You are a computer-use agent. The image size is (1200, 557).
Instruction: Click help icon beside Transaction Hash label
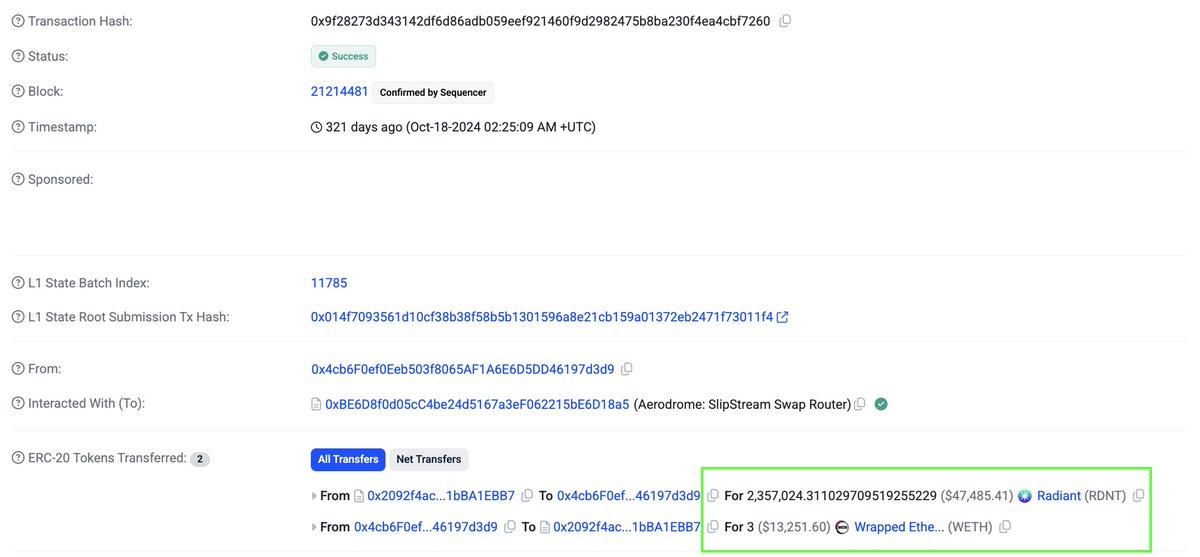click(17, 21)
